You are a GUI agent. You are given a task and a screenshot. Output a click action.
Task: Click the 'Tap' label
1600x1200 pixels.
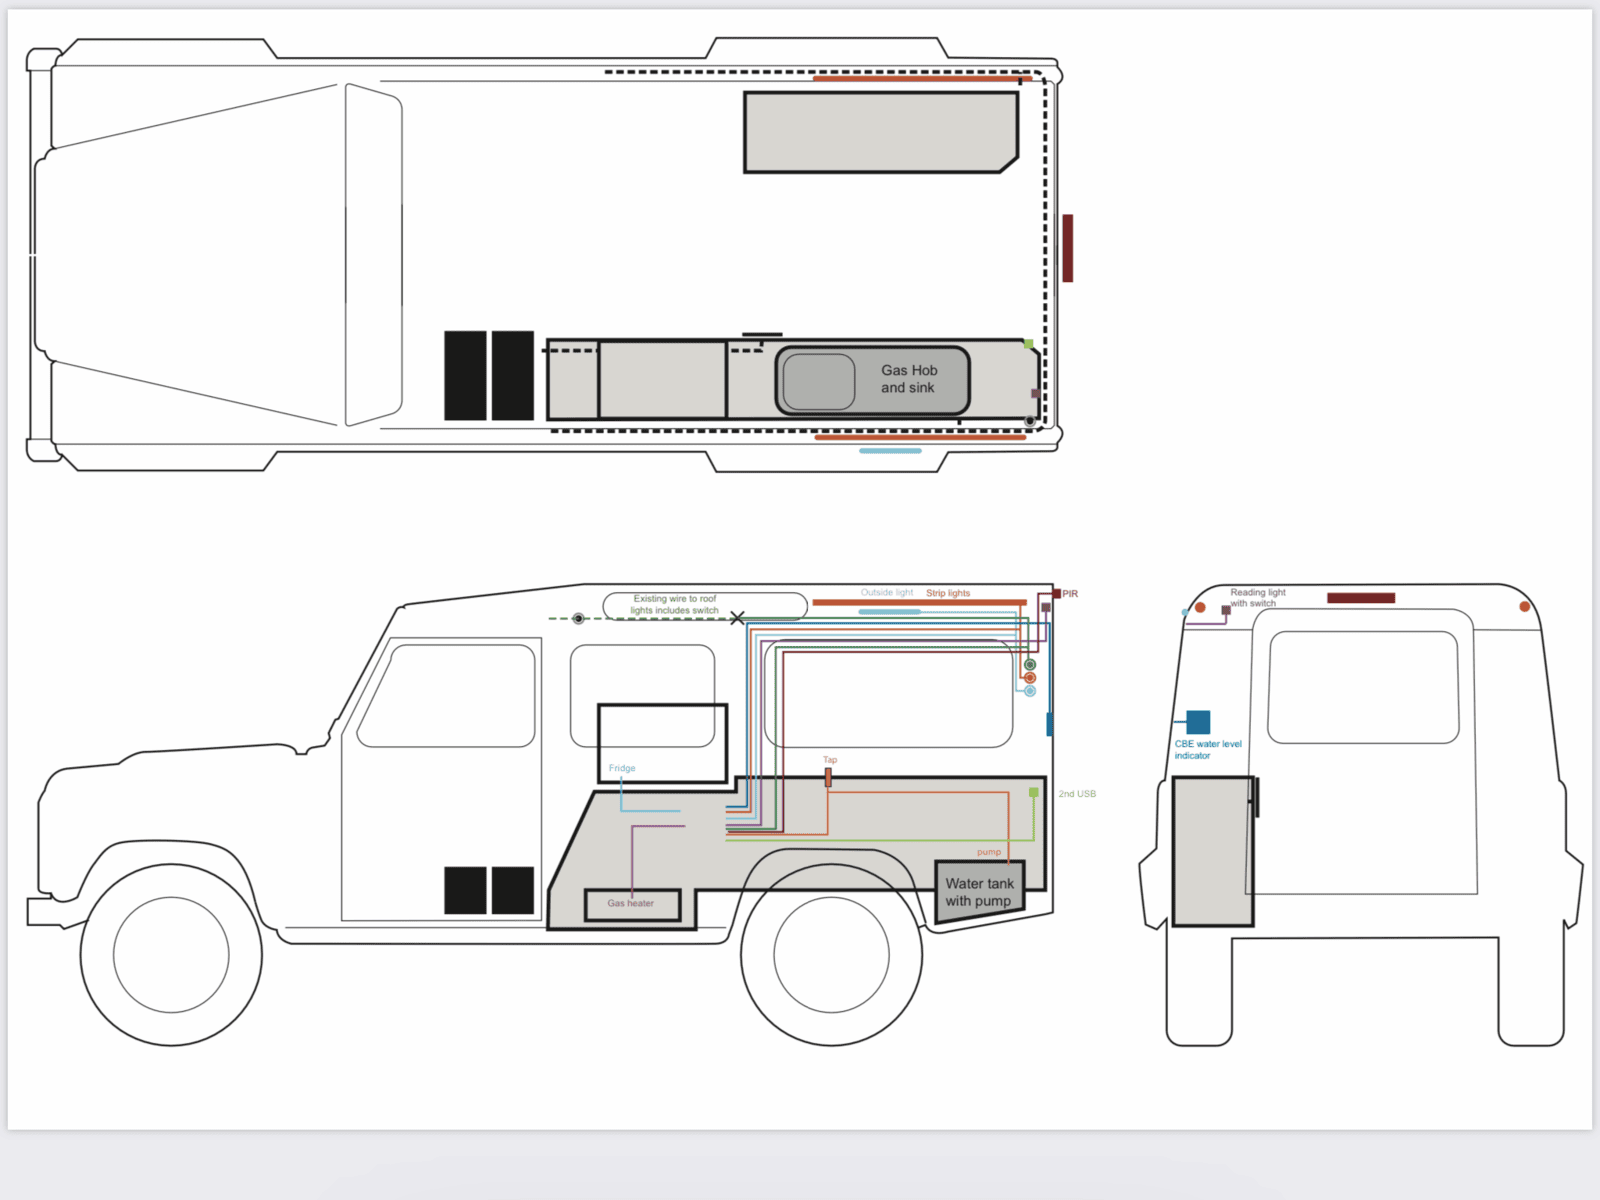830,760
